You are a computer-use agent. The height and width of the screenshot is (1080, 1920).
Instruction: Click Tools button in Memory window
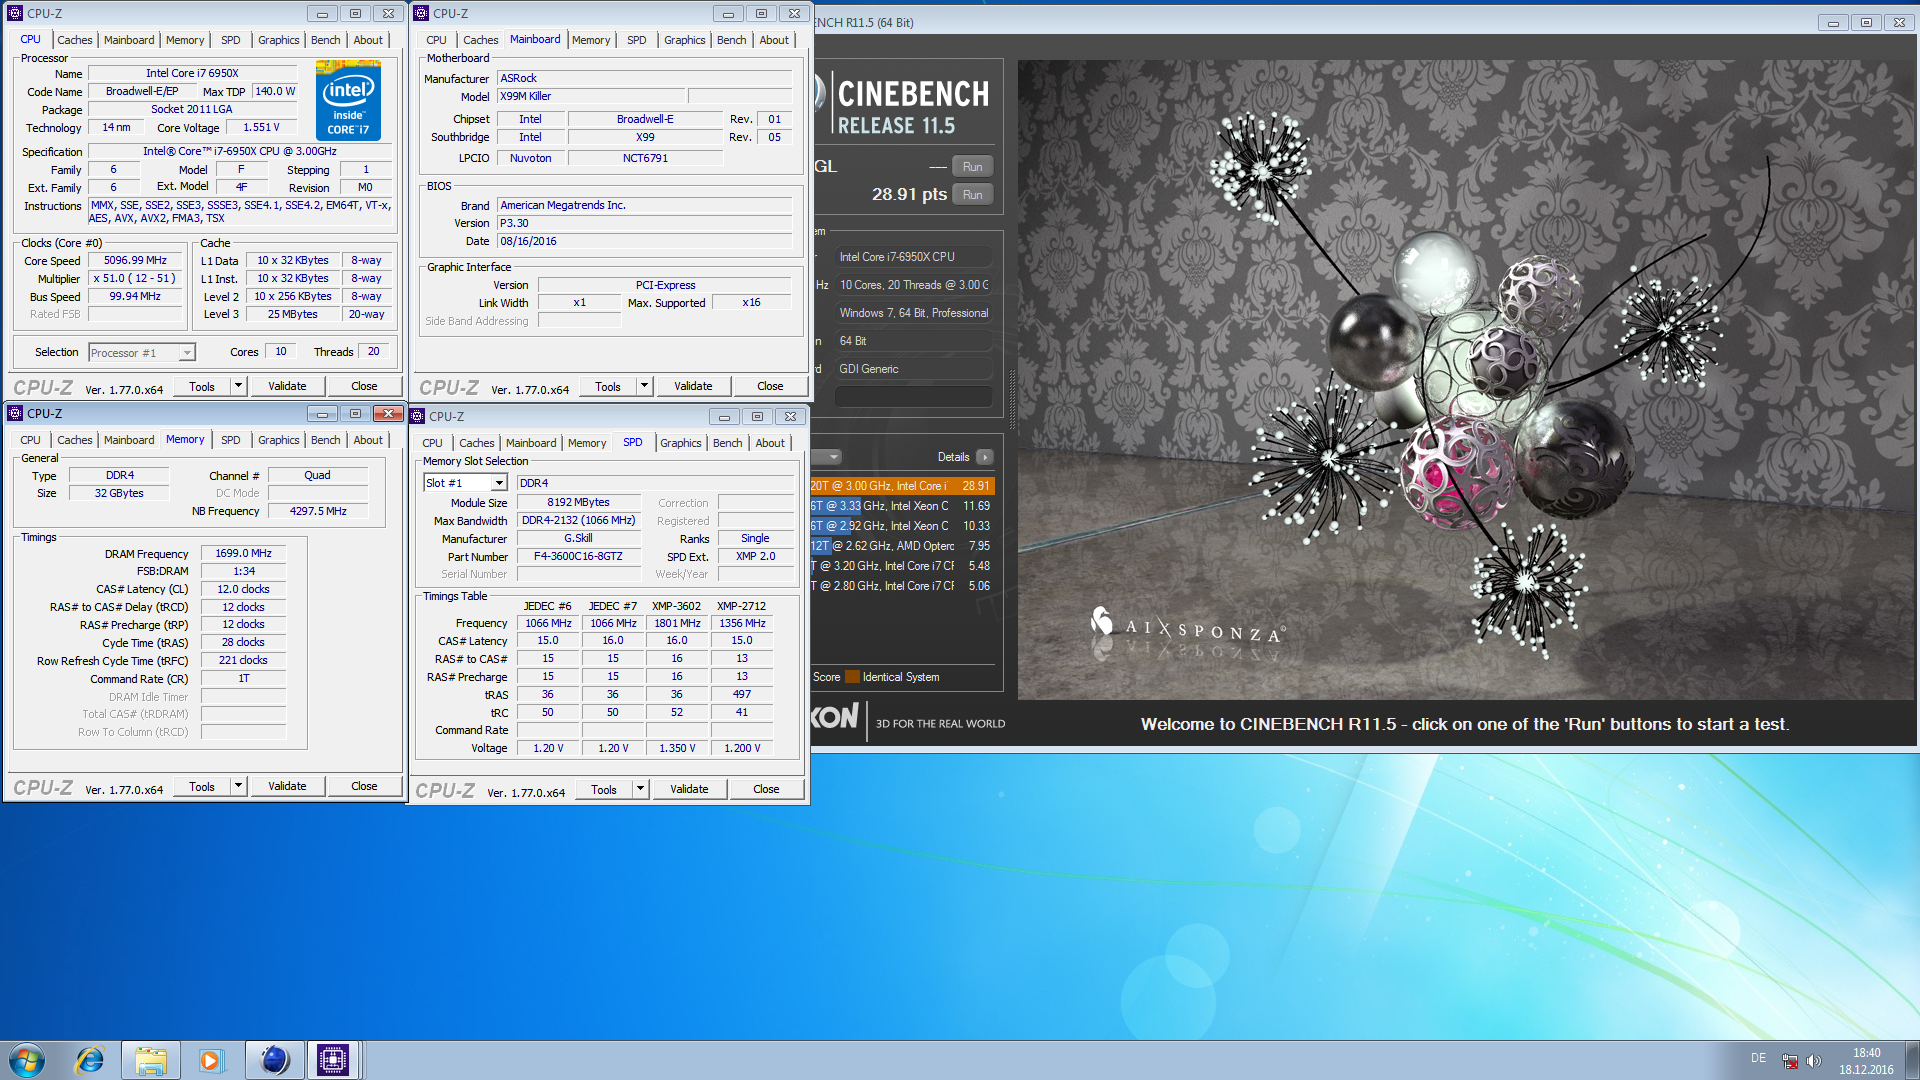coord(202,786)
